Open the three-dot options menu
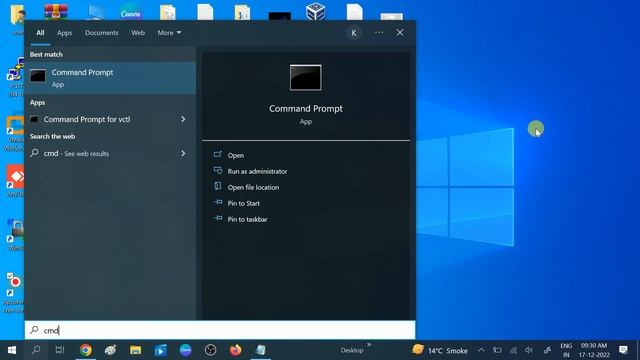The height and width of the screenshot is (360, 640). (x=378, y=33)
